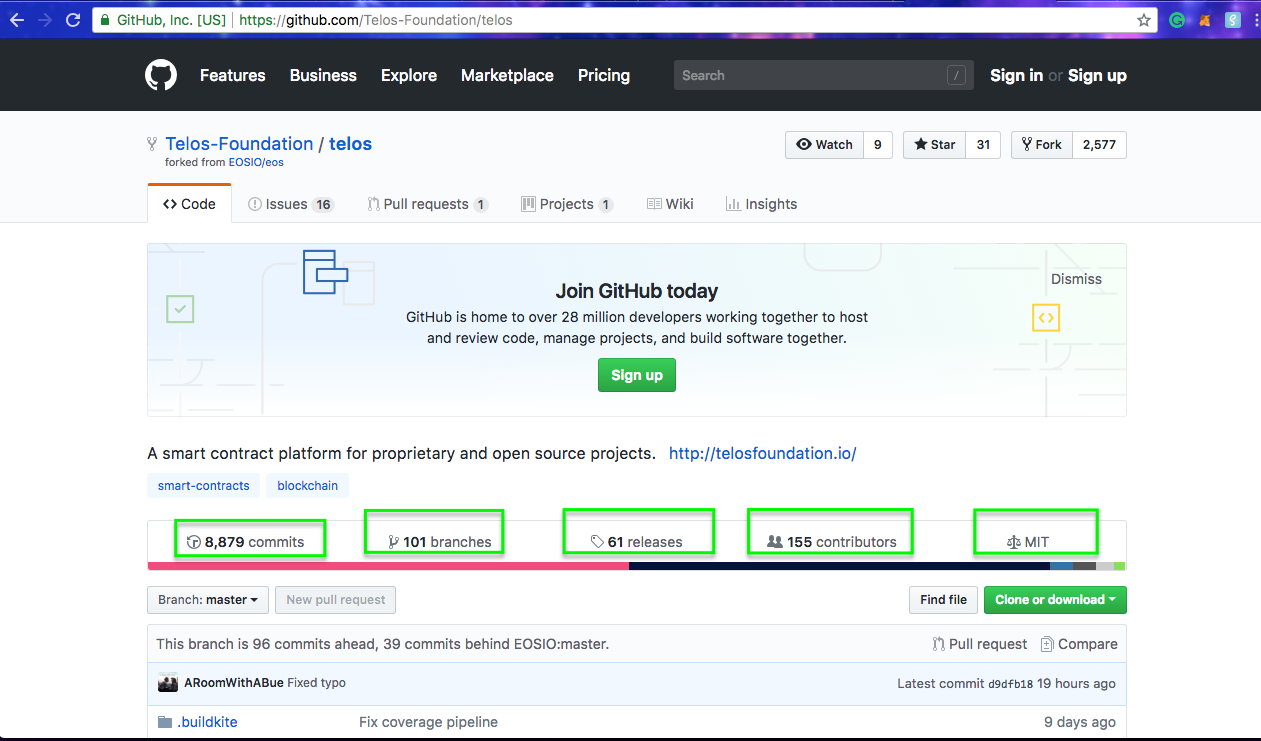
Task: Open the Fix coverage pipeline commit
Action: coord(428,722)
